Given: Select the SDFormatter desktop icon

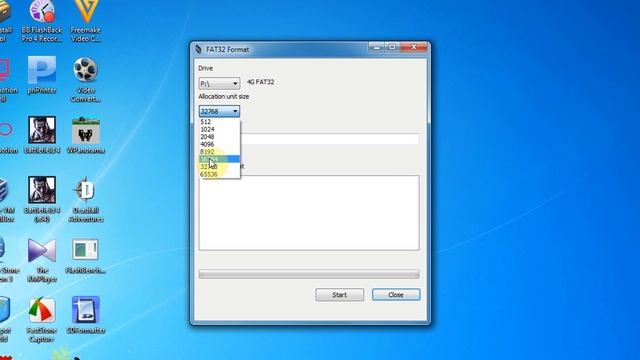Looking at the screenshot, I should (86, 315).
